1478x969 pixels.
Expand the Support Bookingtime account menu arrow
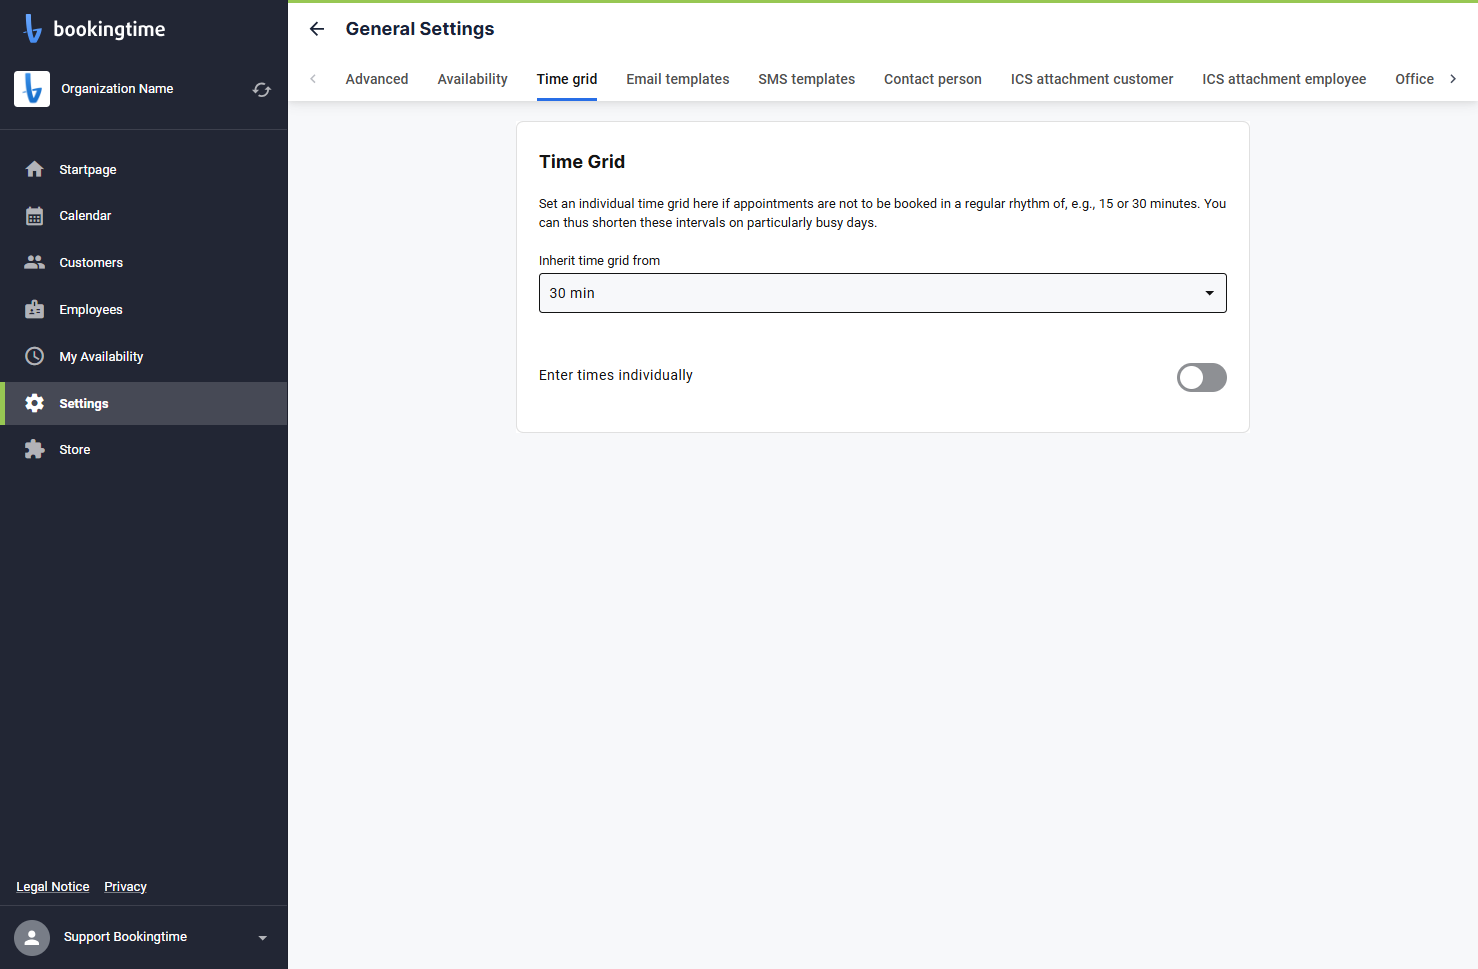pos(263,938)
